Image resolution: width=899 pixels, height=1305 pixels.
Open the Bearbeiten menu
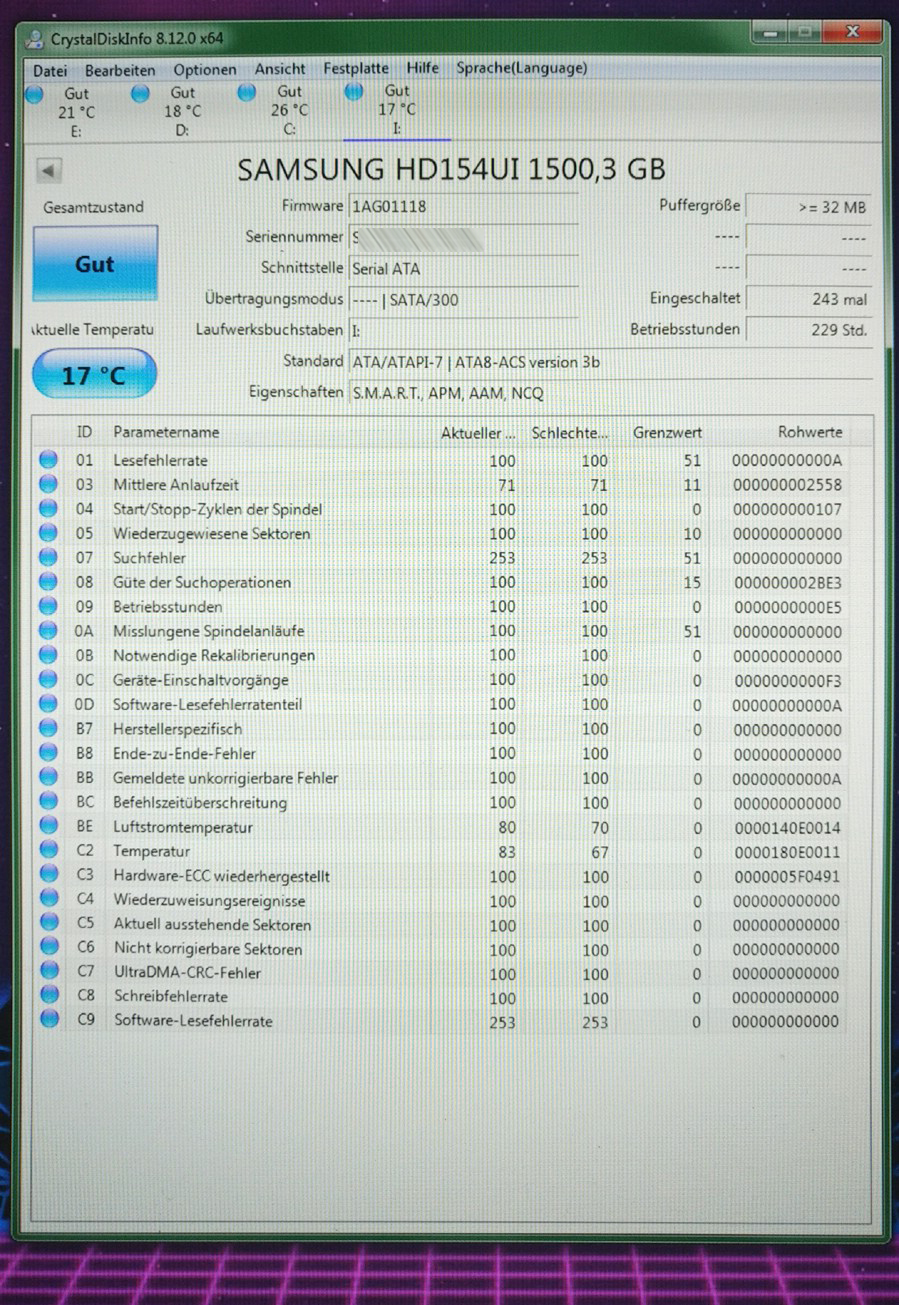120,70
